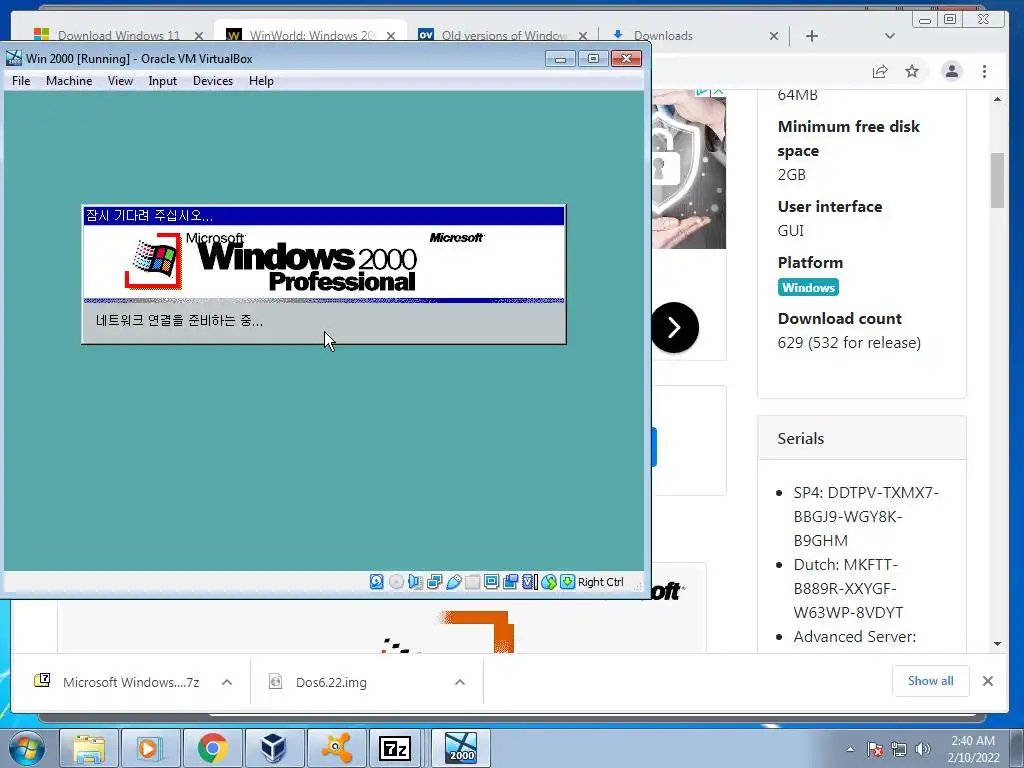
Task: Open the Help menu in VirtualBox
Action: (x=261, y=81)
